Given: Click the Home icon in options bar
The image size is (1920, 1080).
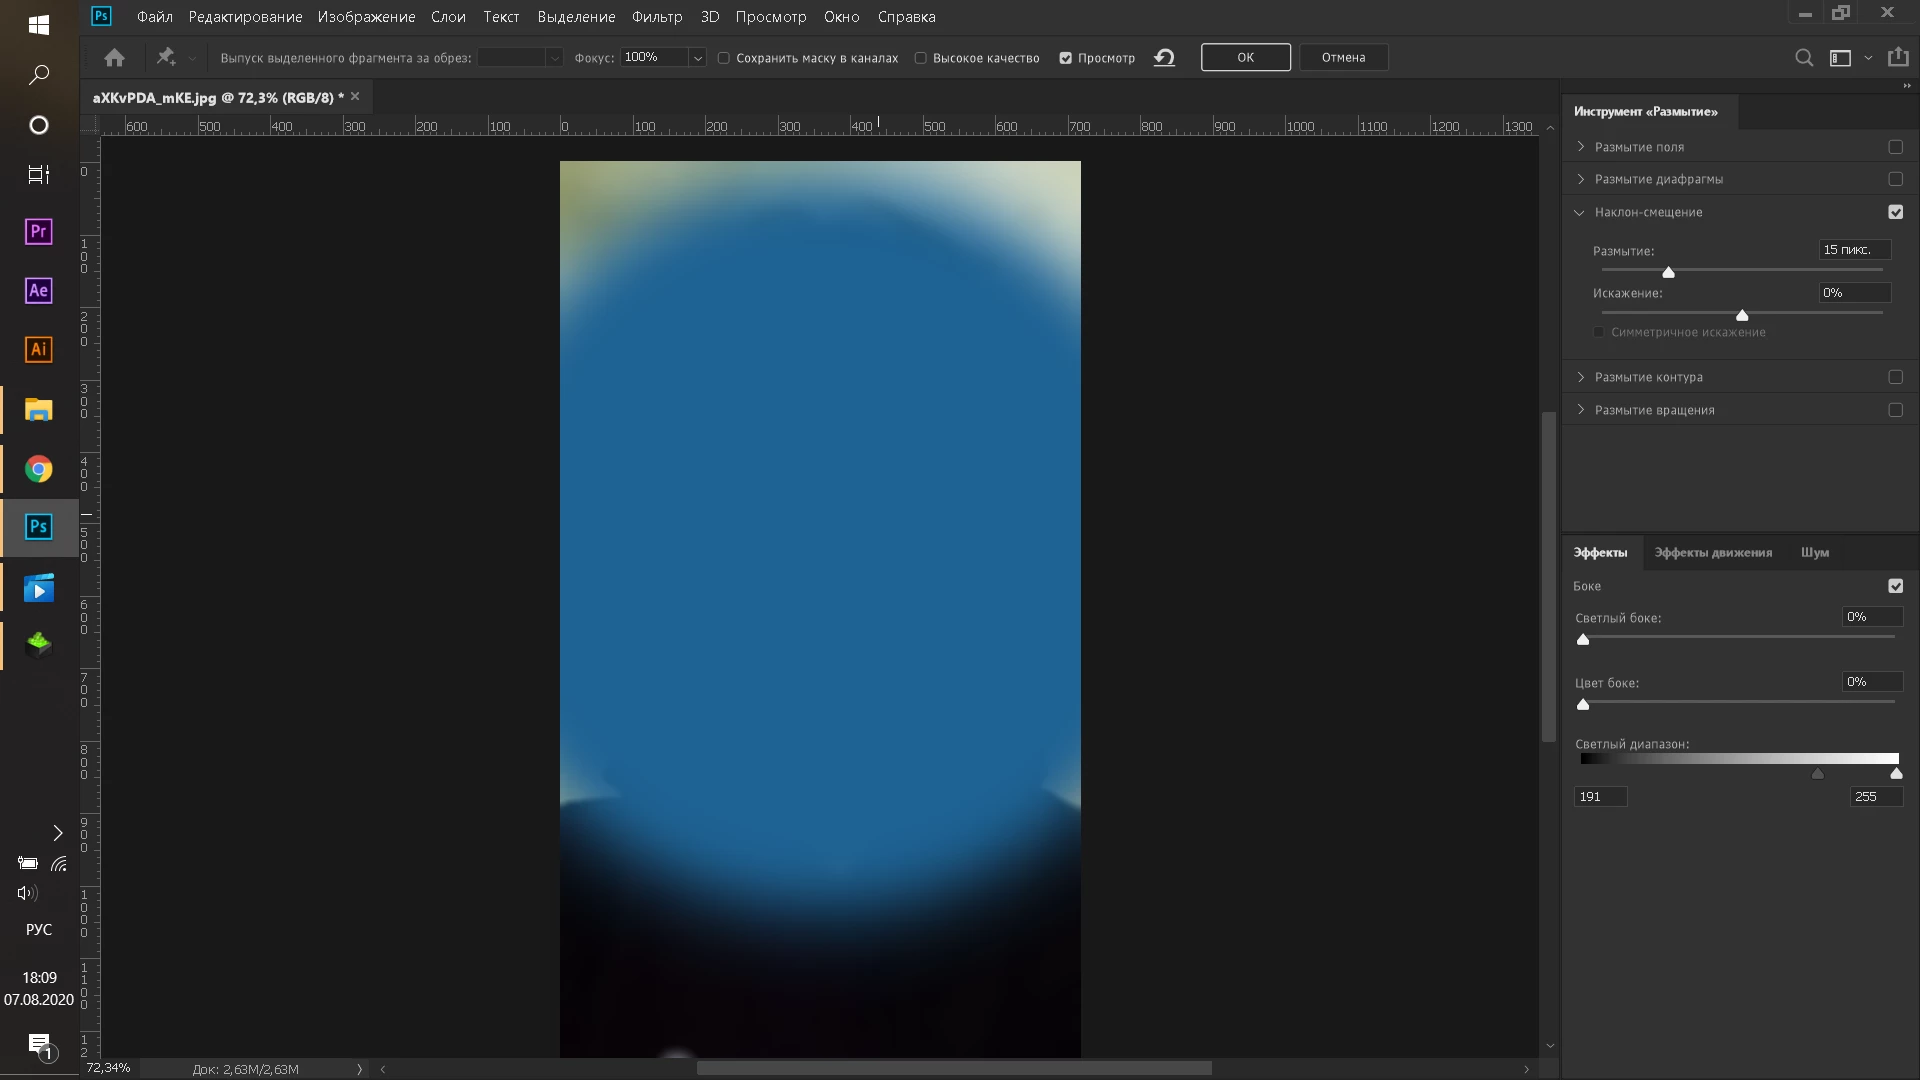Looking at the screenshot, I should [x=114, y=58].
